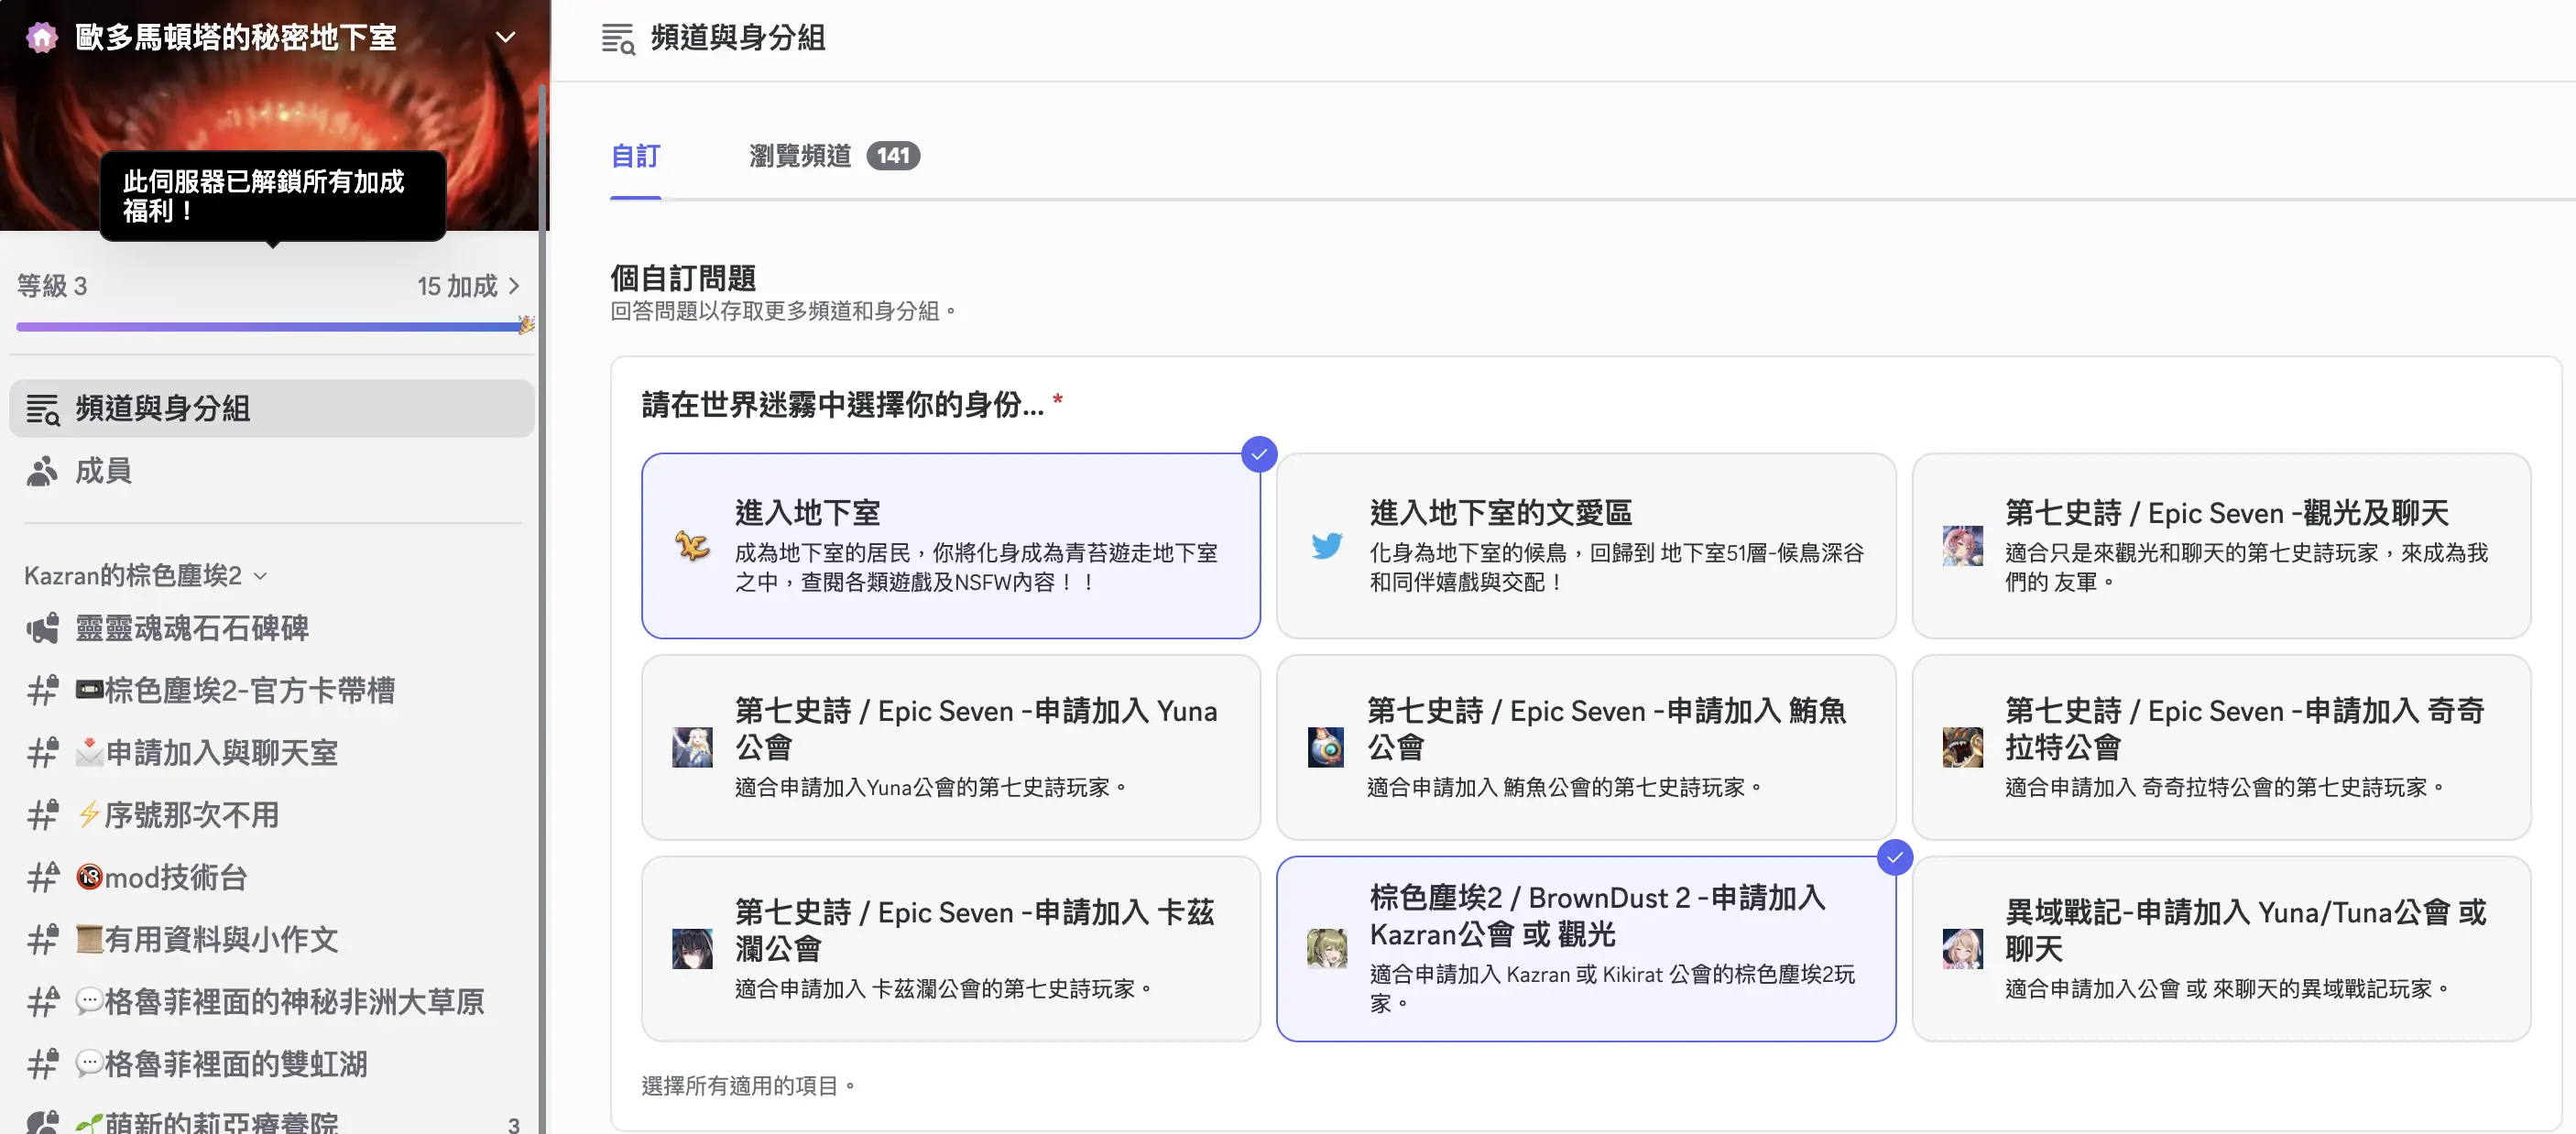Open the 成員 members page

click(272, 470)
